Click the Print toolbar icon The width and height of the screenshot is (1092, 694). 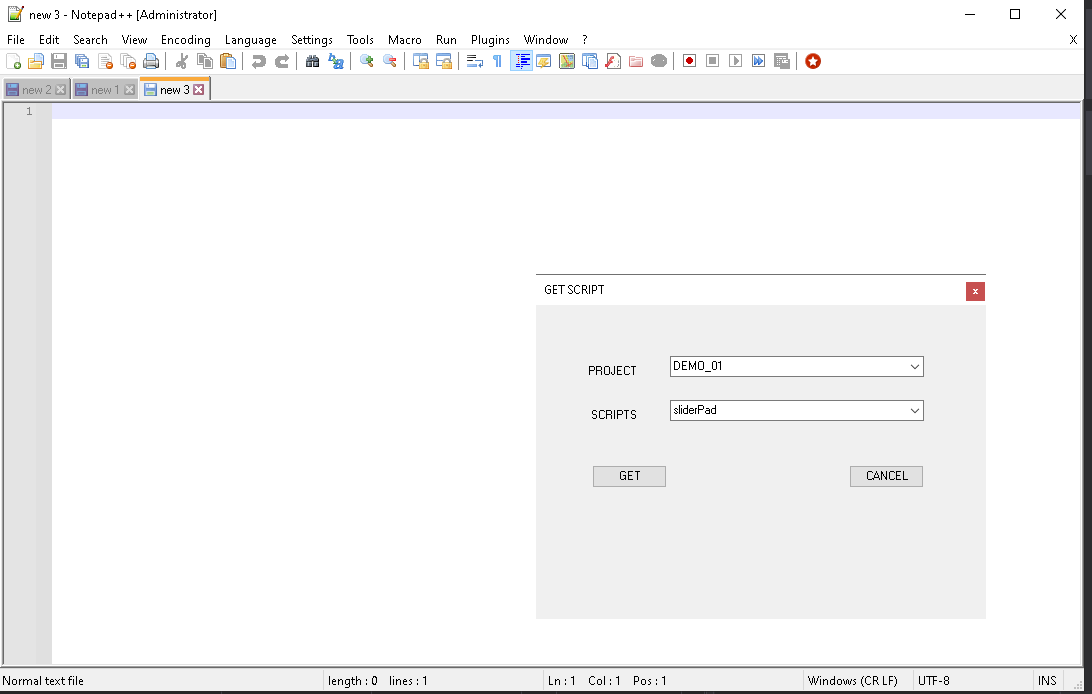click(151, 61)
